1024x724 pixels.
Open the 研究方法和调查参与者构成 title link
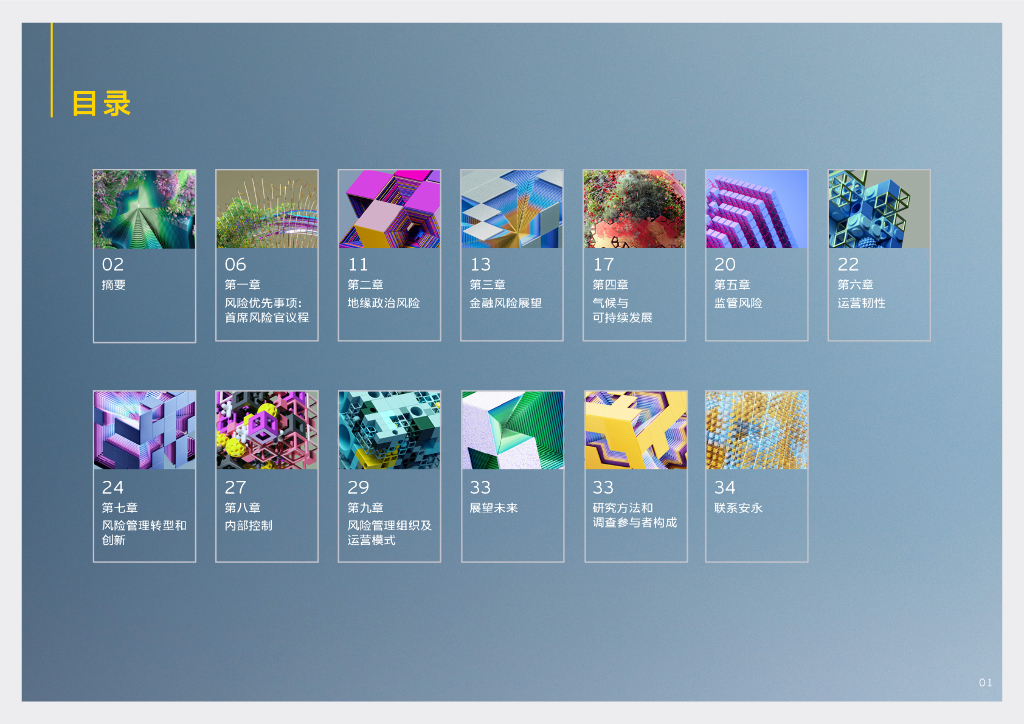(x=635, y=515)
